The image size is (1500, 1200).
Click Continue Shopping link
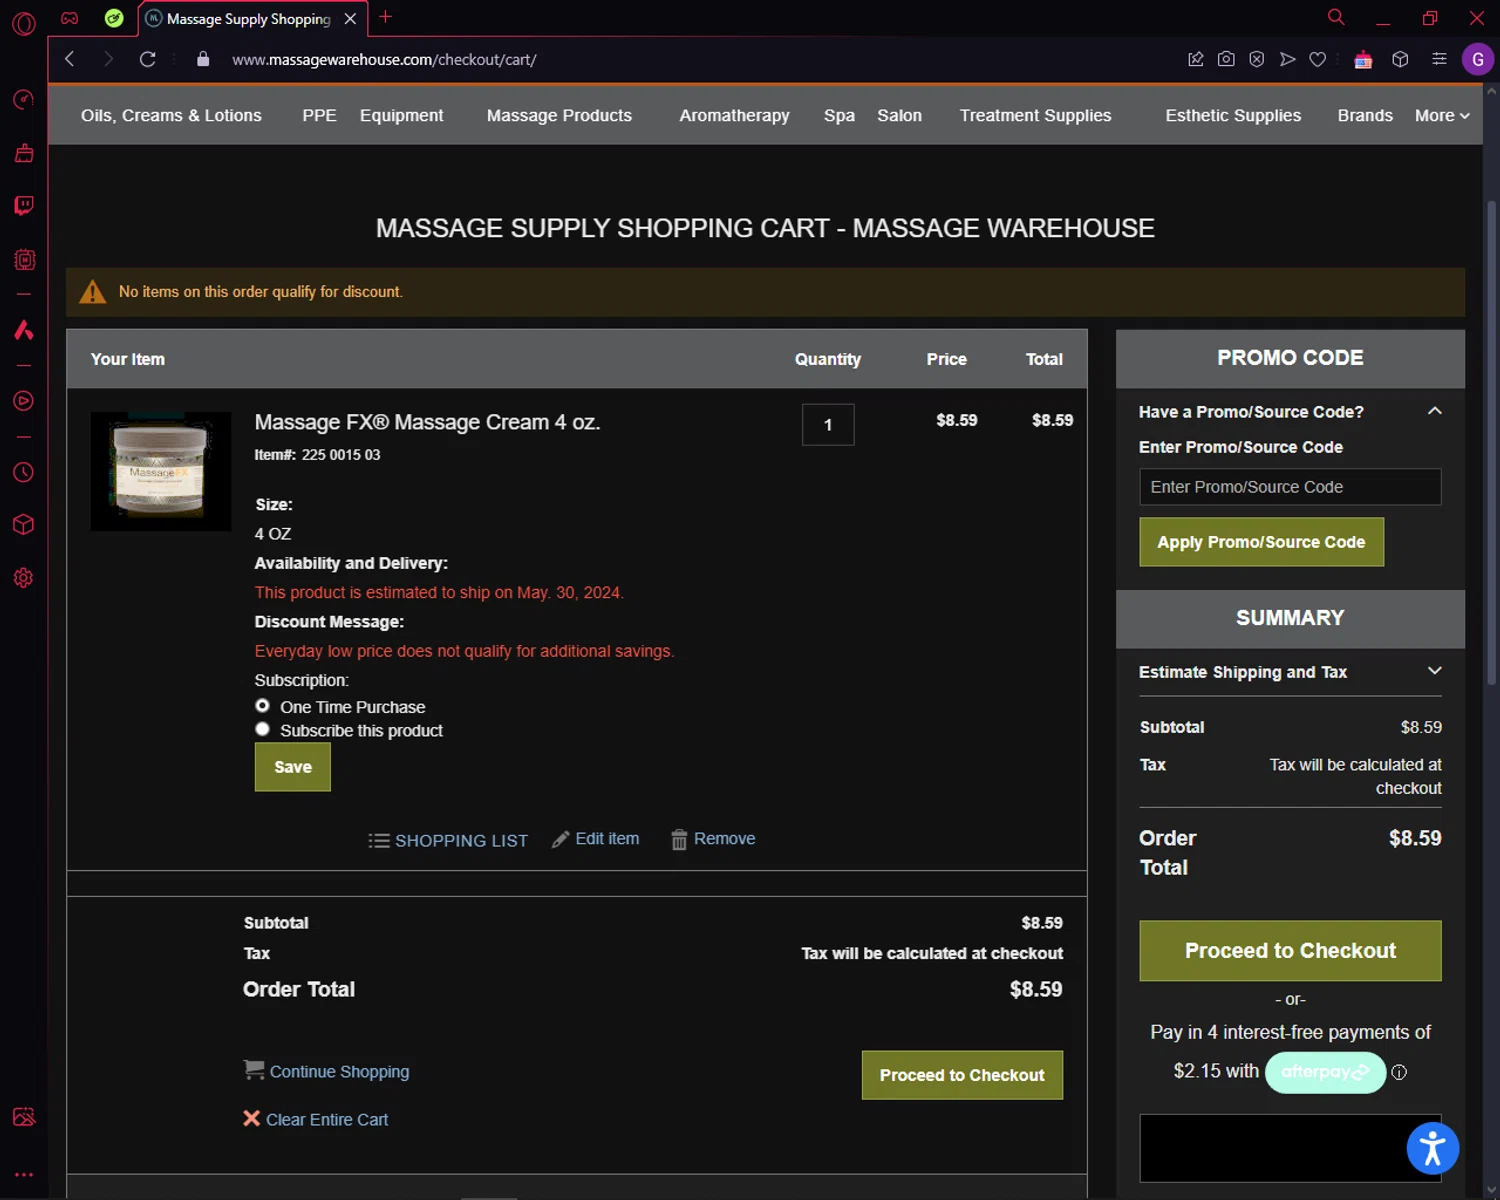327,1071
